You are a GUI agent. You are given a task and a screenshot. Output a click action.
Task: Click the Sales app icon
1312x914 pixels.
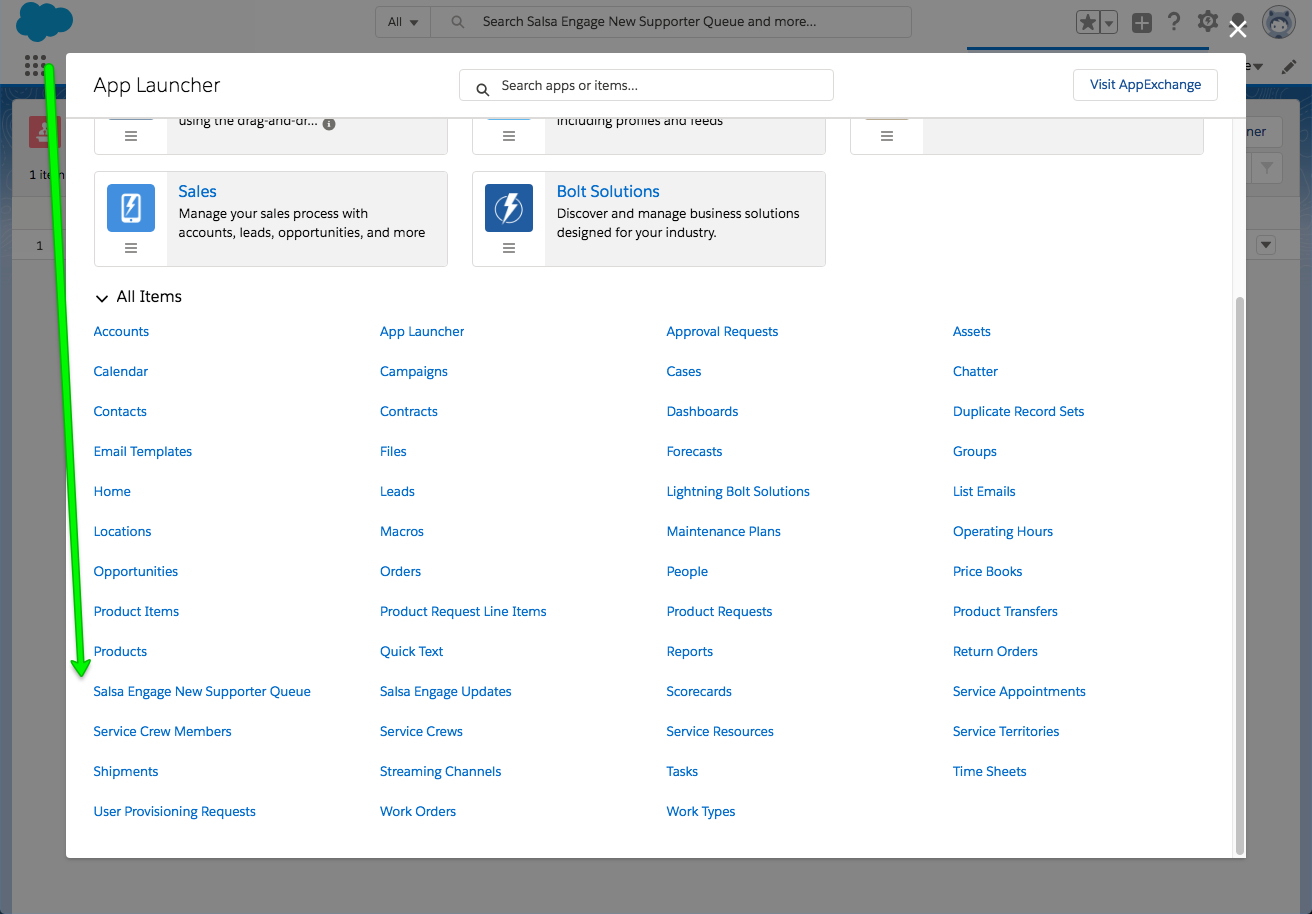point(131,208)
